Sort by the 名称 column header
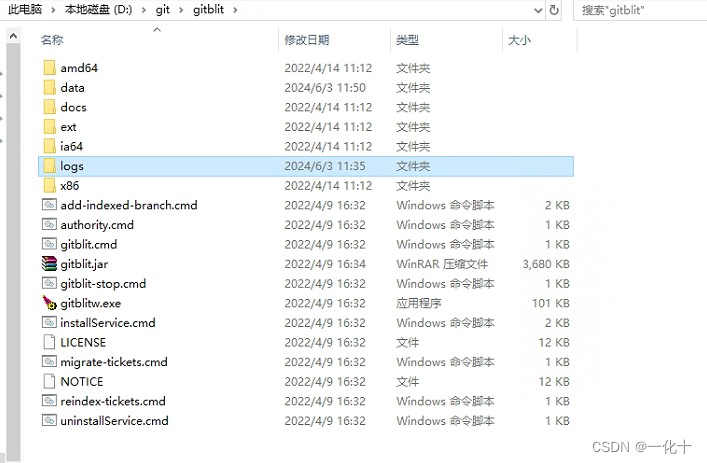The image size is (707, 463). click(x=52, y=40)
